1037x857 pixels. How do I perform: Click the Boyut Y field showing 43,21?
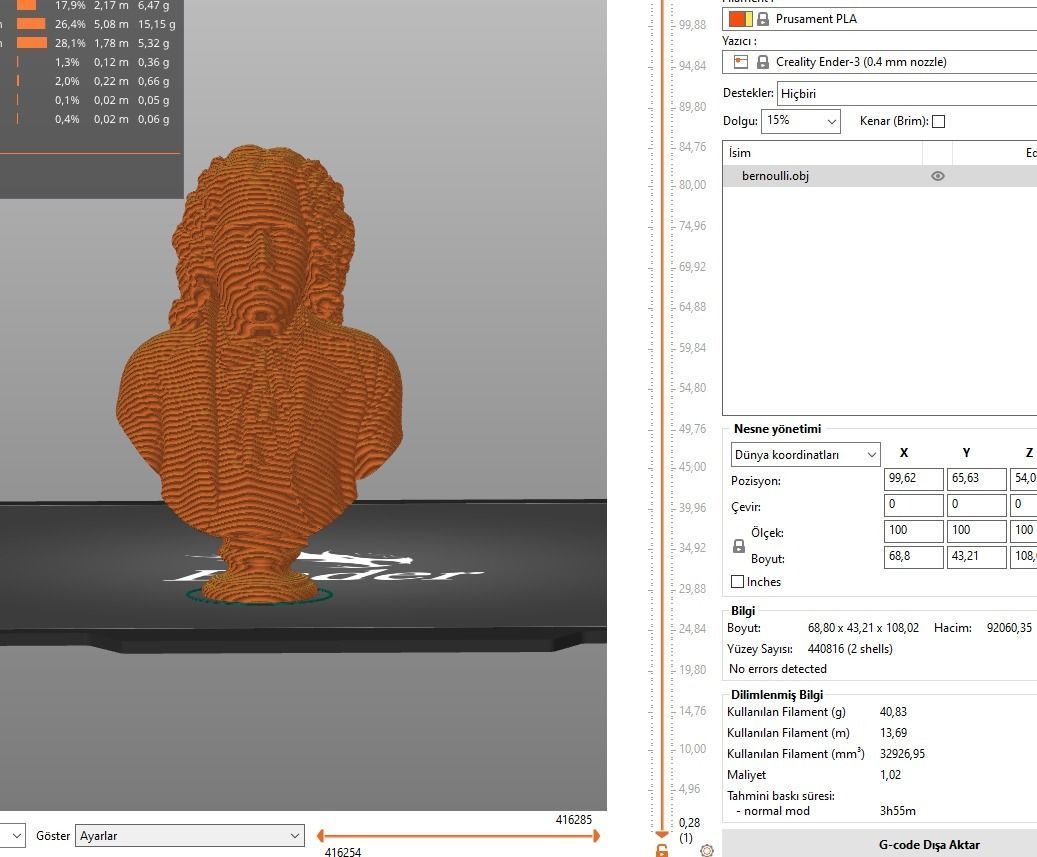(x=976, y=557)
